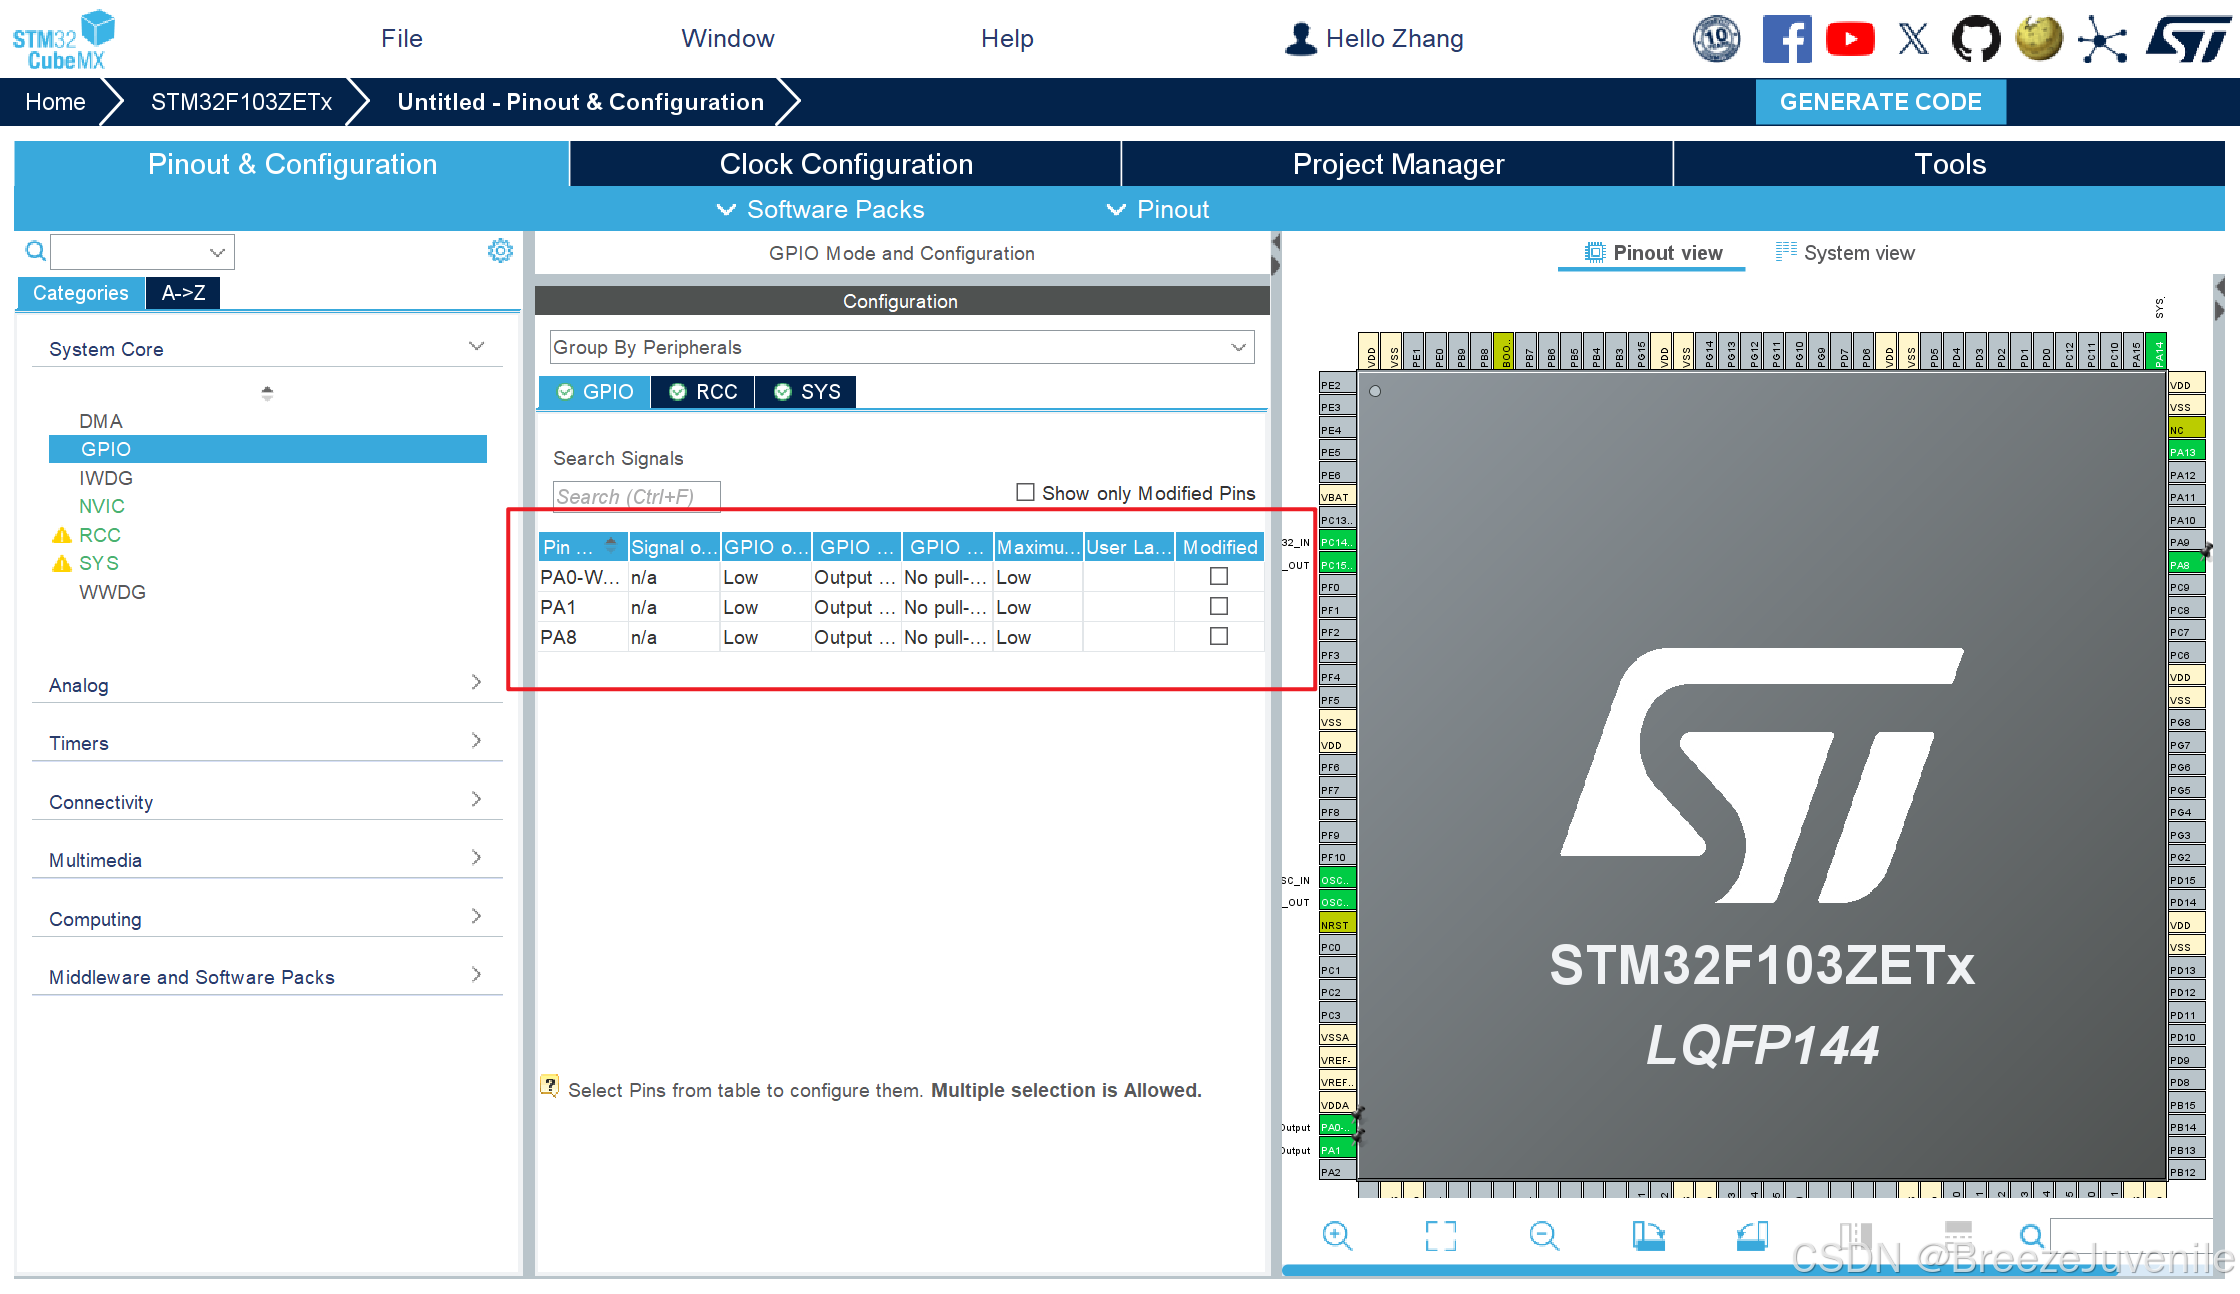Zoom out of the chip pinout

pos(1544,1236)
